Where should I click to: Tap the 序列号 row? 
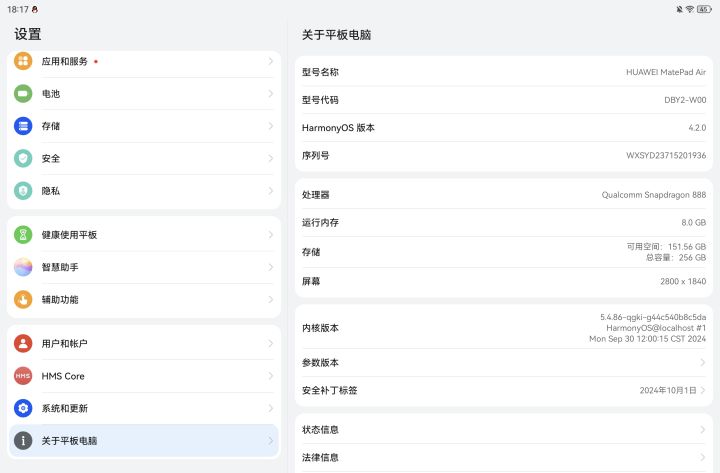pyautogui.click(x=504, y=155)
